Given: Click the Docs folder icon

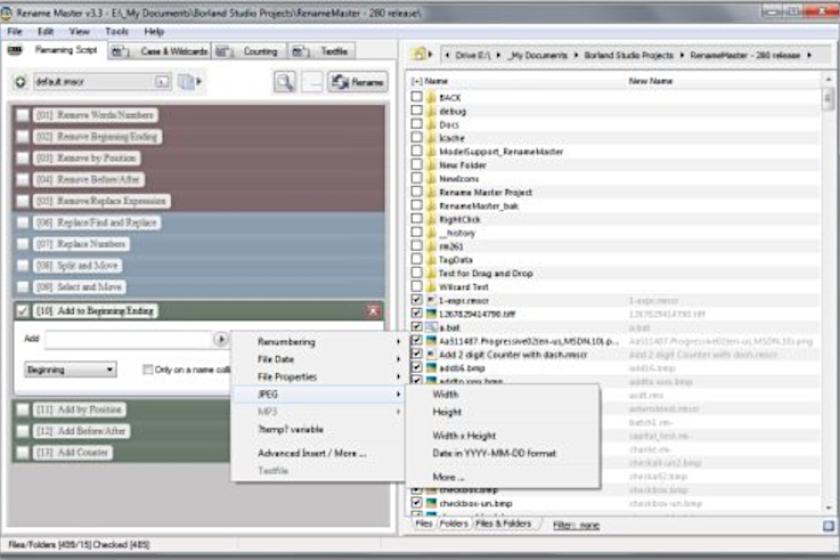Looking at the screenshot, I should point(431,124).
